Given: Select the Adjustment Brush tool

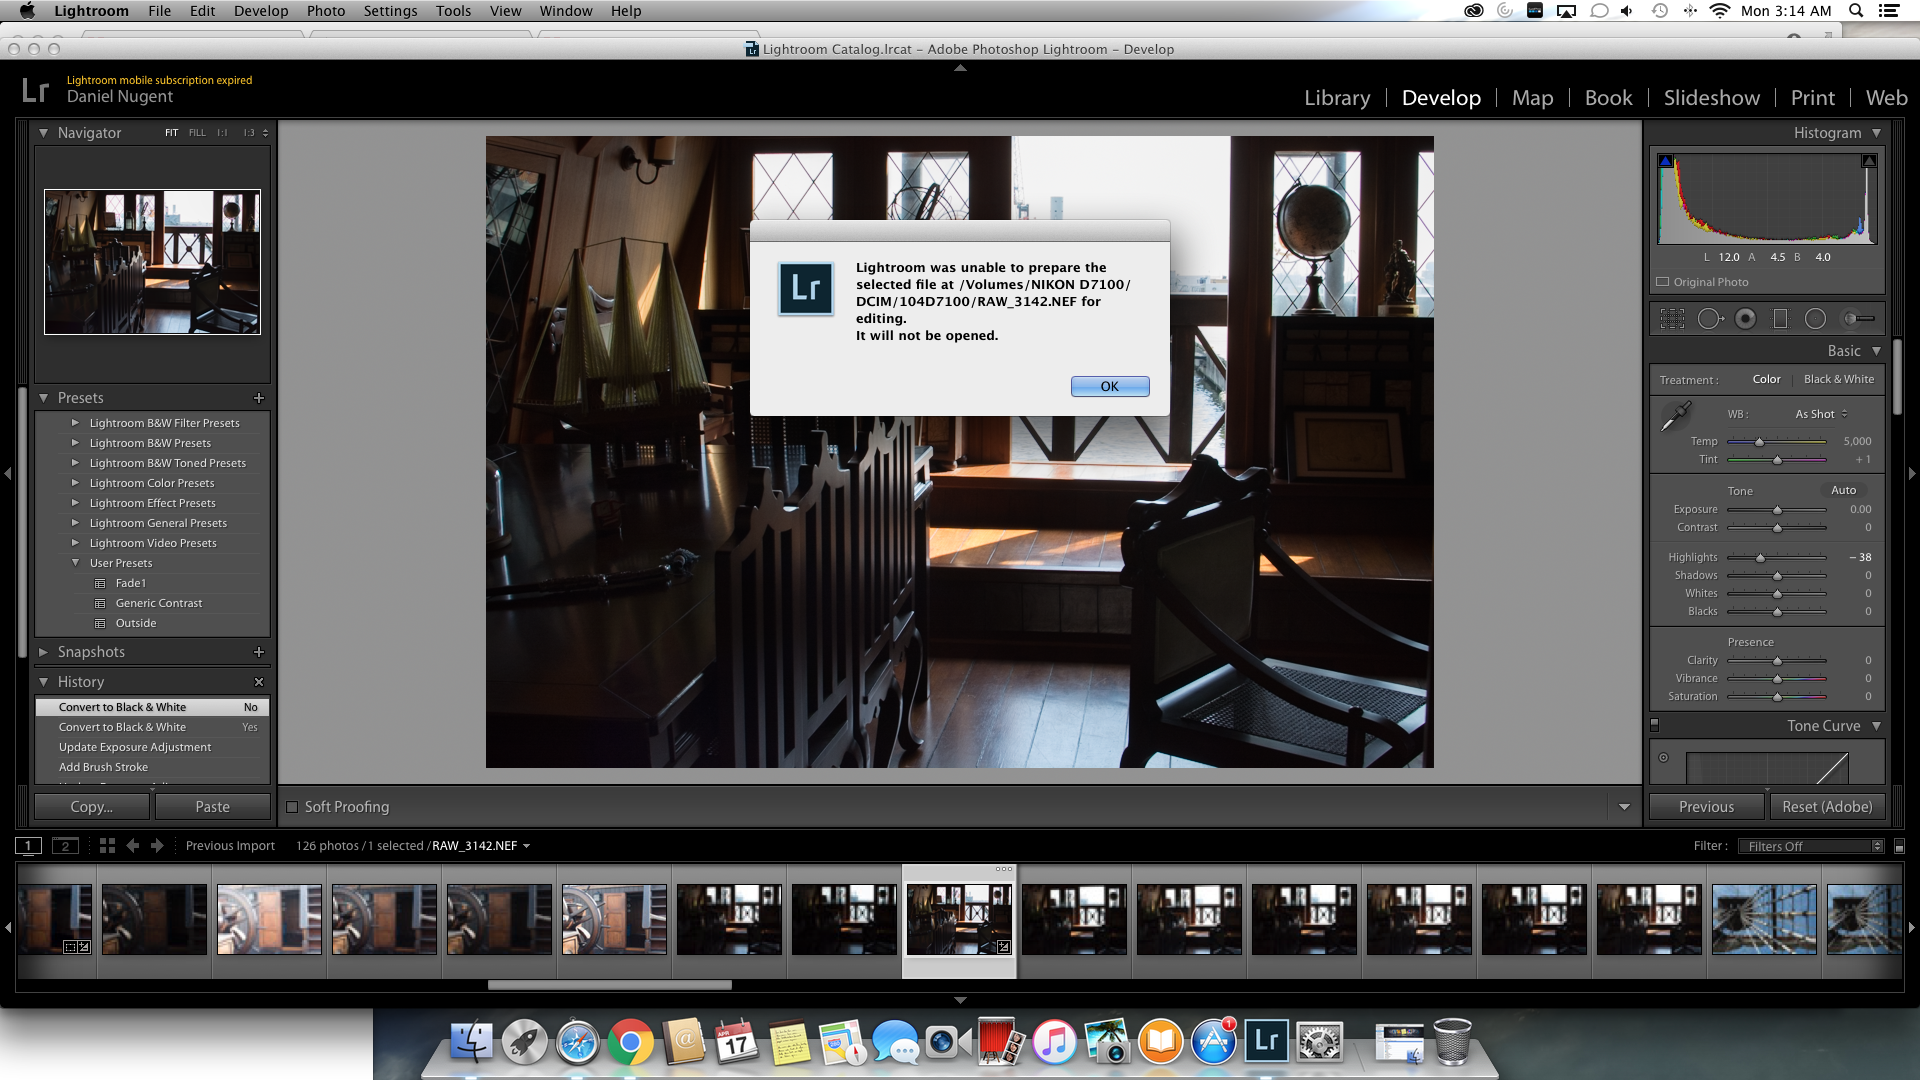Looking at the screenshot, I should tap(1859, 319).
